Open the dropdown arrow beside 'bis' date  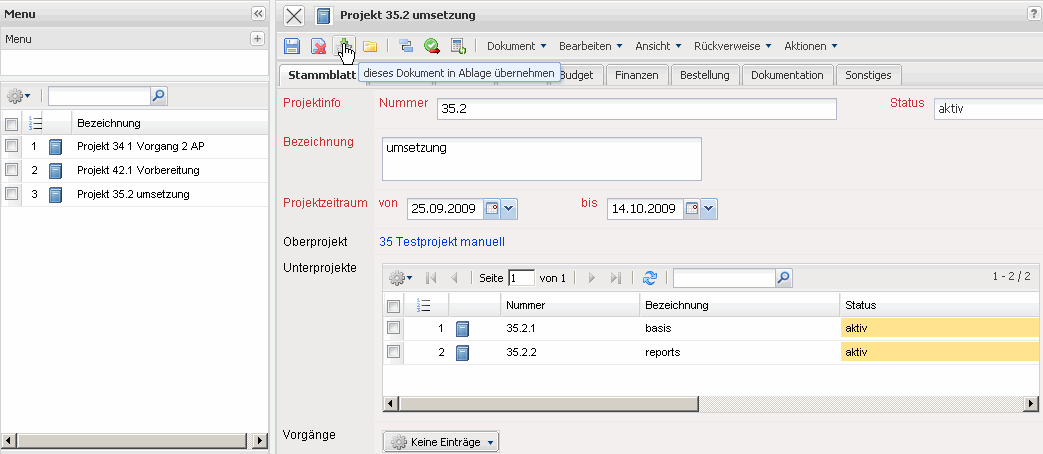point(709,209)
